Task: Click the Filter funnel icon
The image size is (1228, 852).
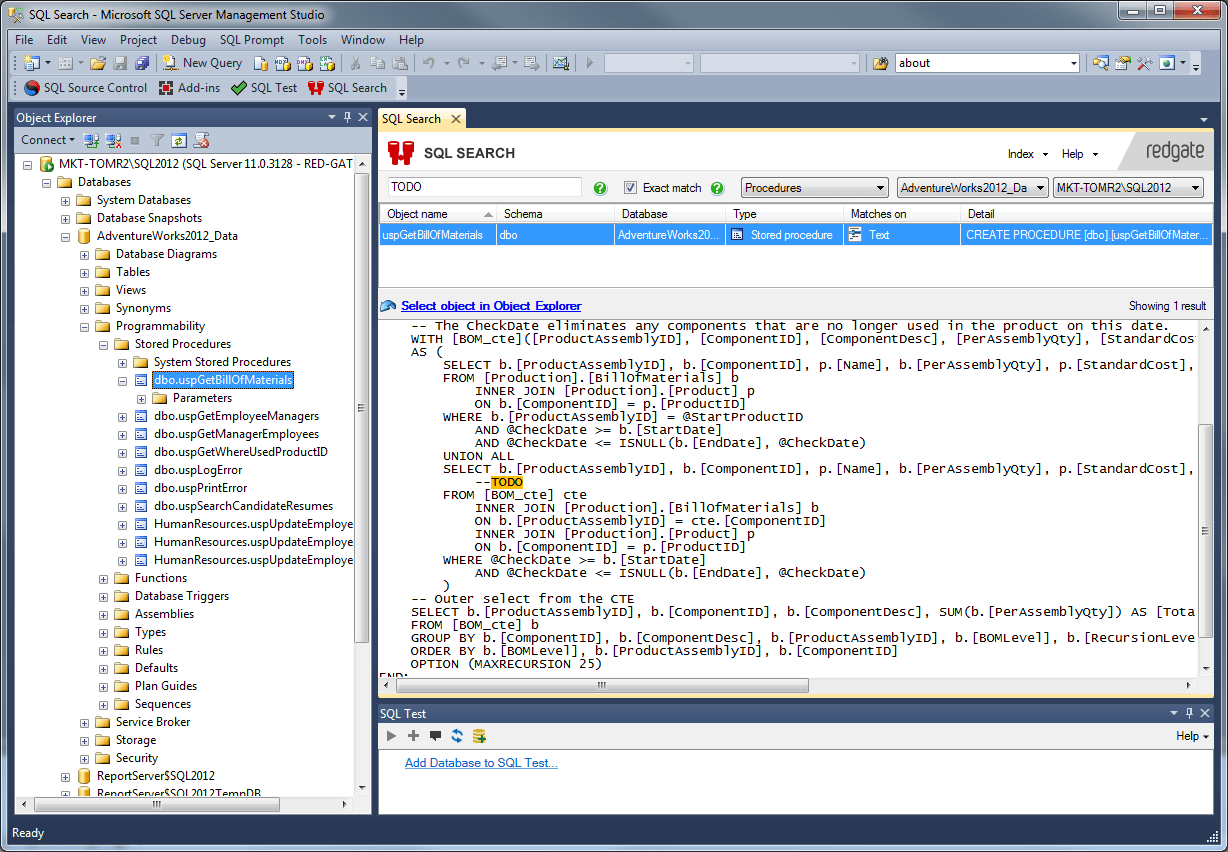Action: coord(157,140)
